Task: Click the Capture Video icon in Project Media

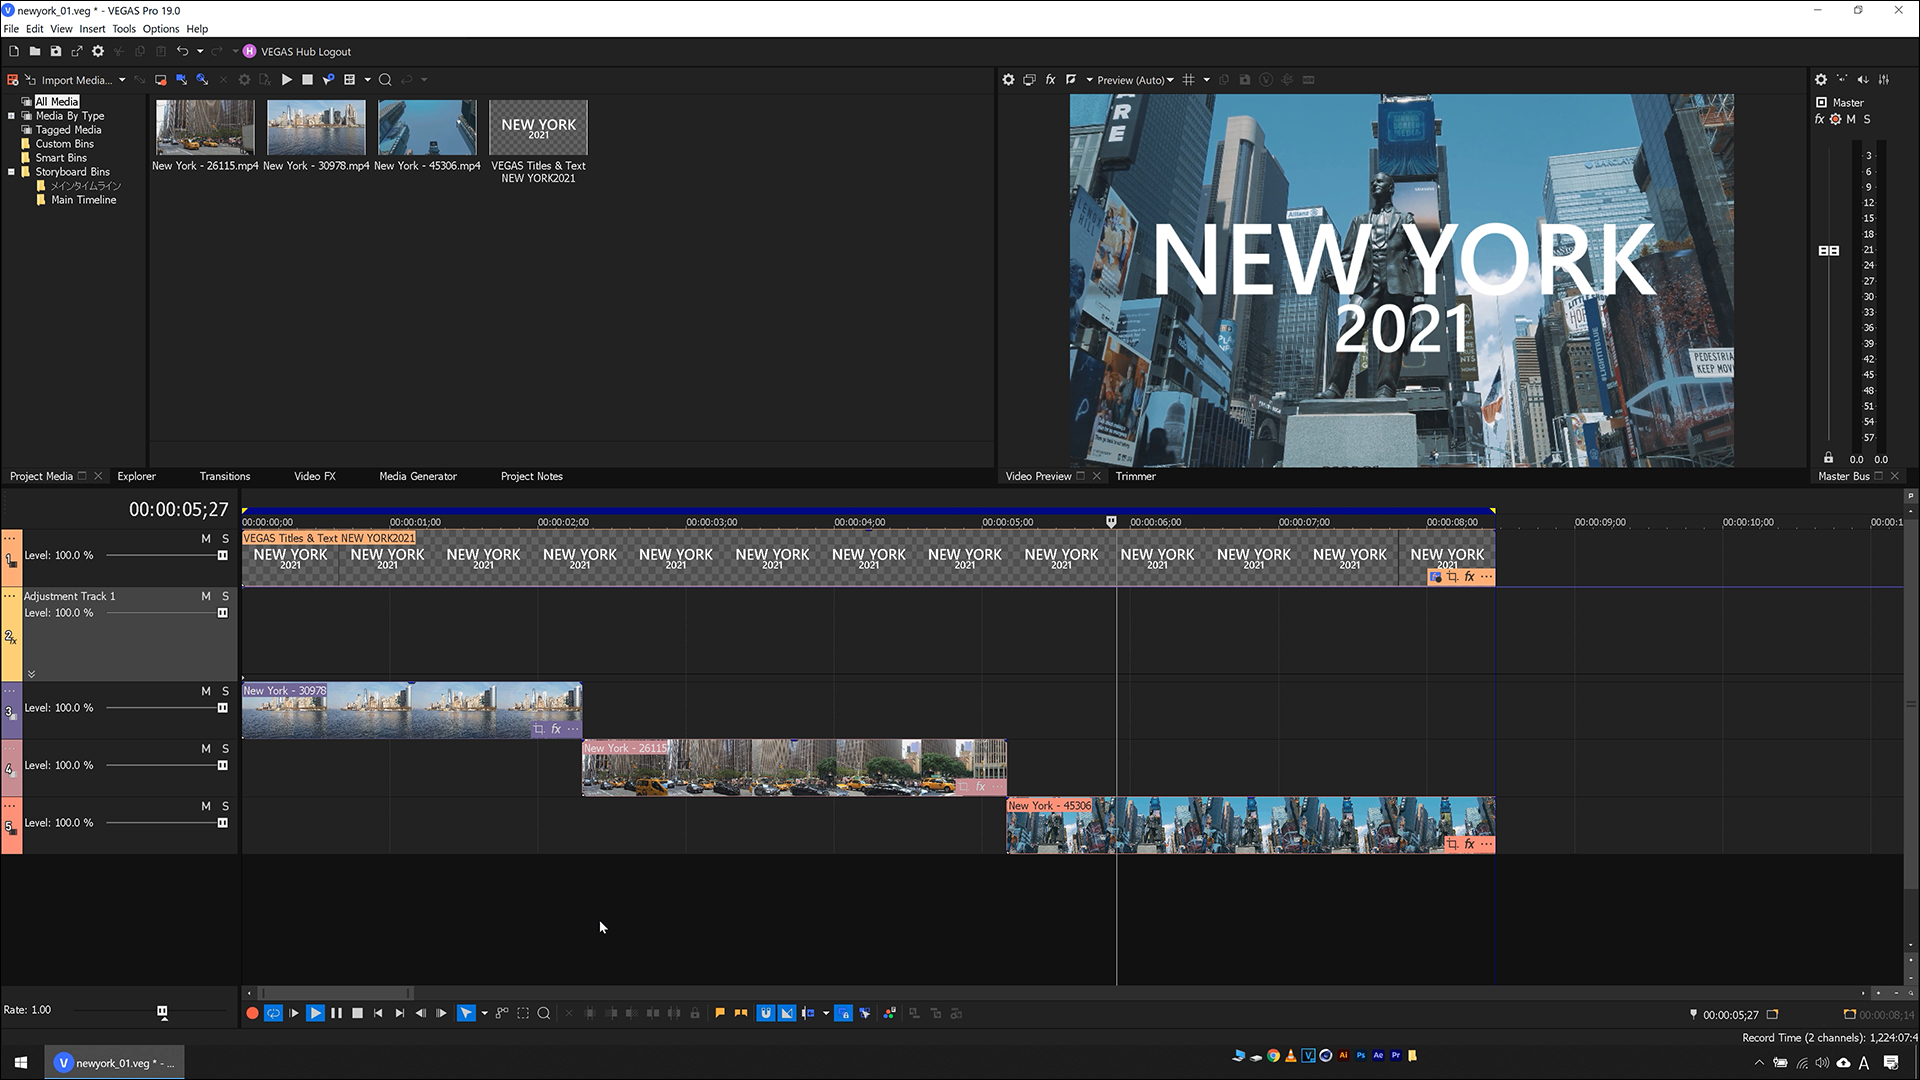Action: coord(160,80)
